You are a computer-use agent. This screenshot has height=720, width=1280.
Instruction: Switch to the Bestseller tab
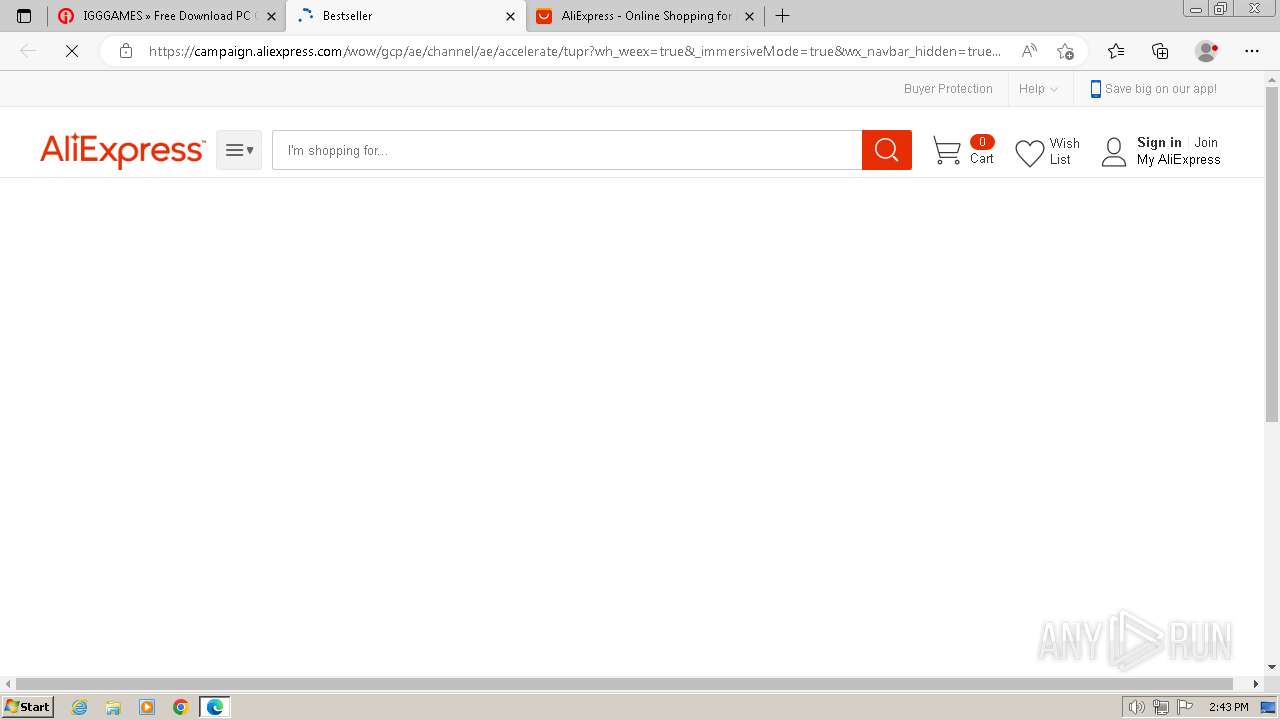pyautogui.click(x=404, y=16)
